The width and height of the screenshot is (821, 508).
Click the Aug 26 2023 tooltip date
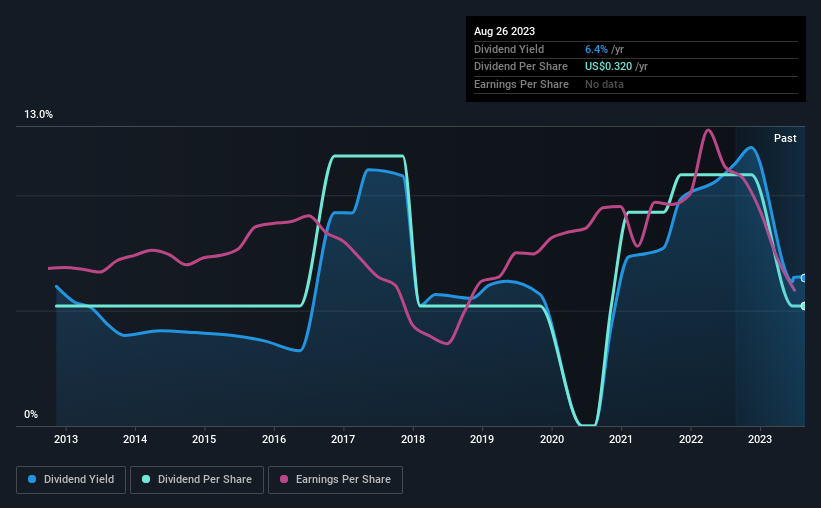504,31
